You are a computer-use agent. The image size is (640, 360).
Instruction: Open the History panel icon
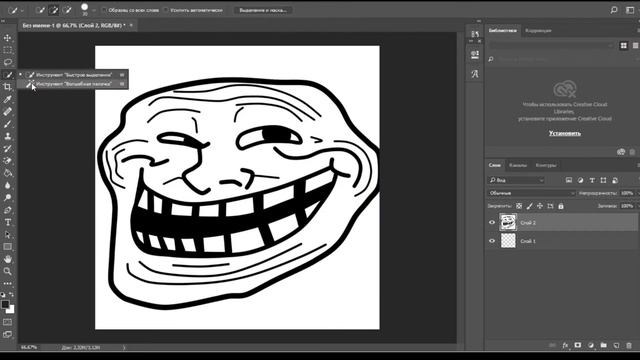[475, 34]
